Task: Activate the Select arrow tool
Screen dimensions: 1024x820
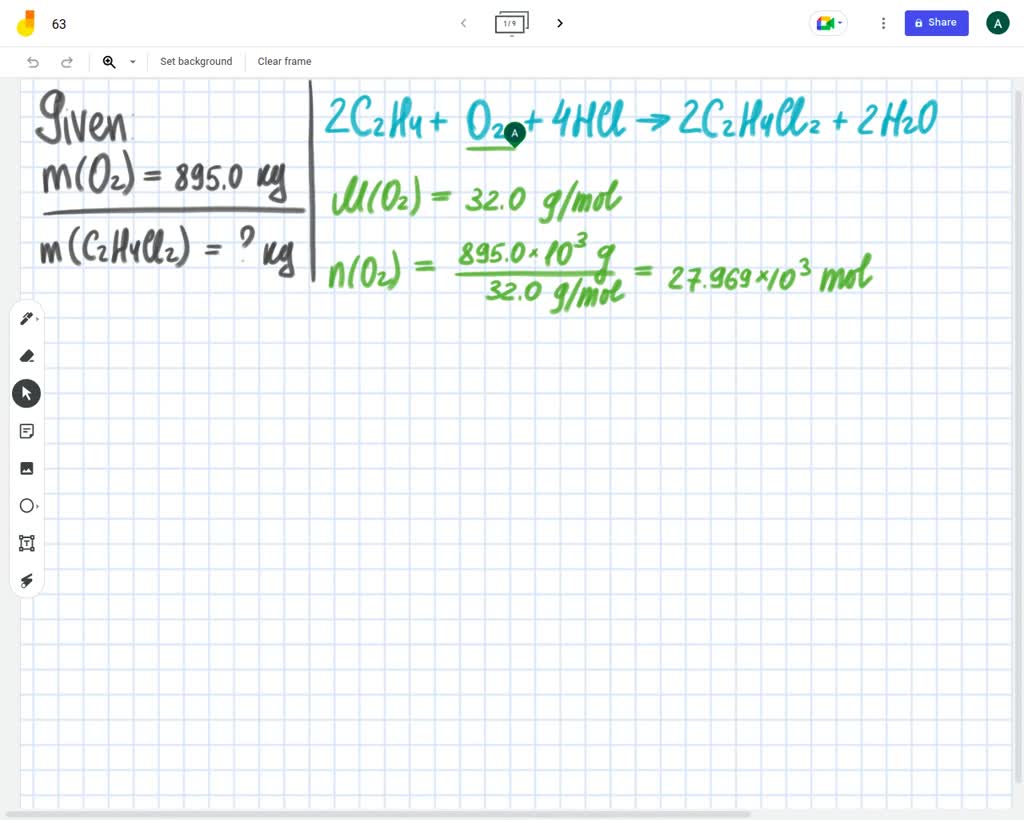Action: [x=26, y=392]
